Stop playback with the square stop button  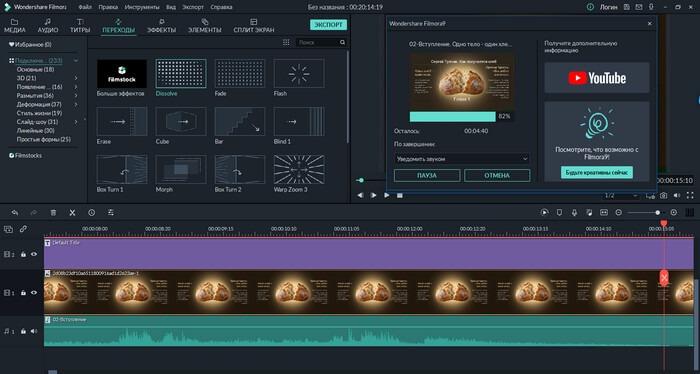[400, 195]
